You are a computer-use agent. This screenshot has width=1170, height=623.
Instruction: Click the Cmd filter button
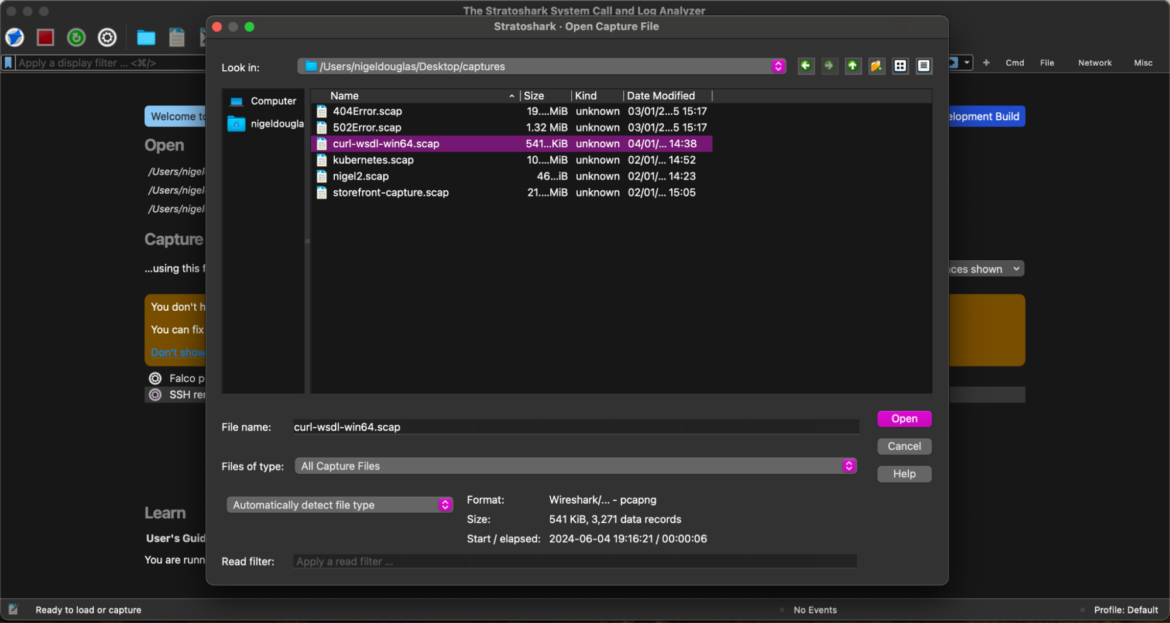1015,63
